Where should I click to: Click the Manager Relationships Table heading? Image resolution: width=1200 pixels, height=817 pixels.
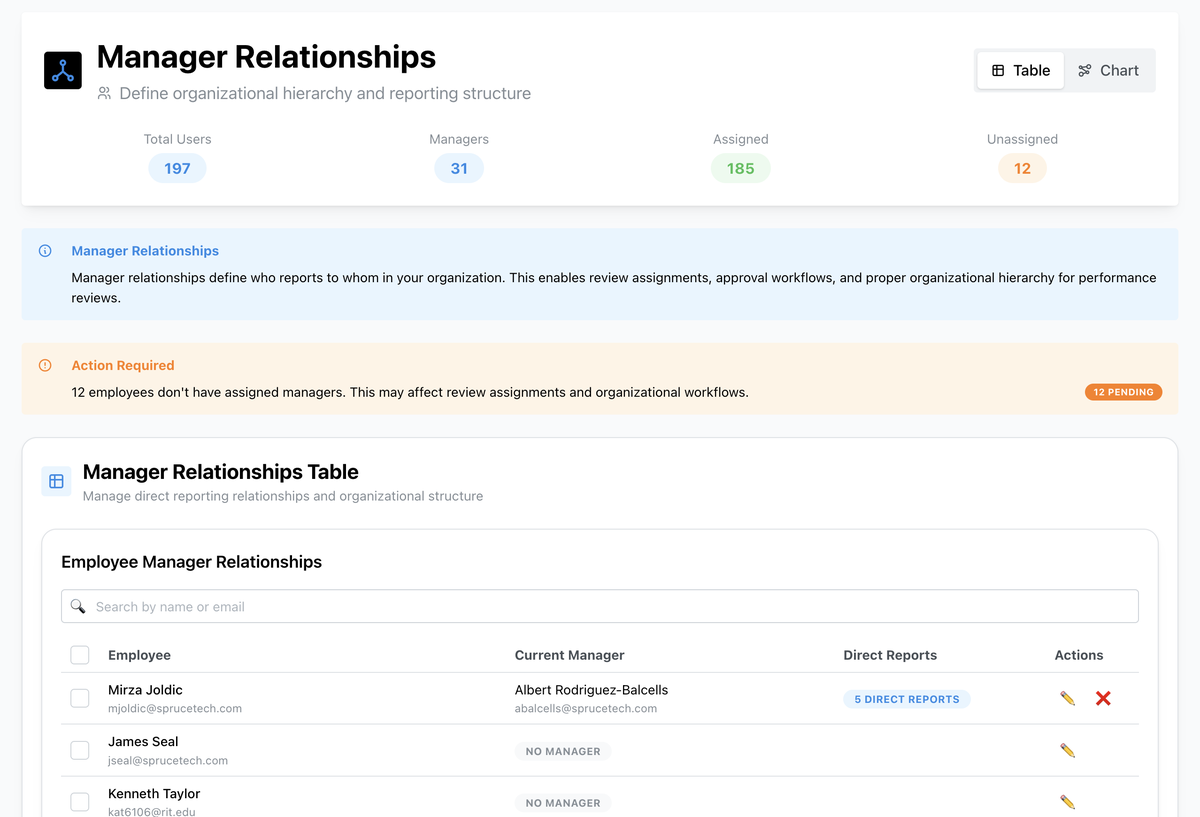pos(221,472)
